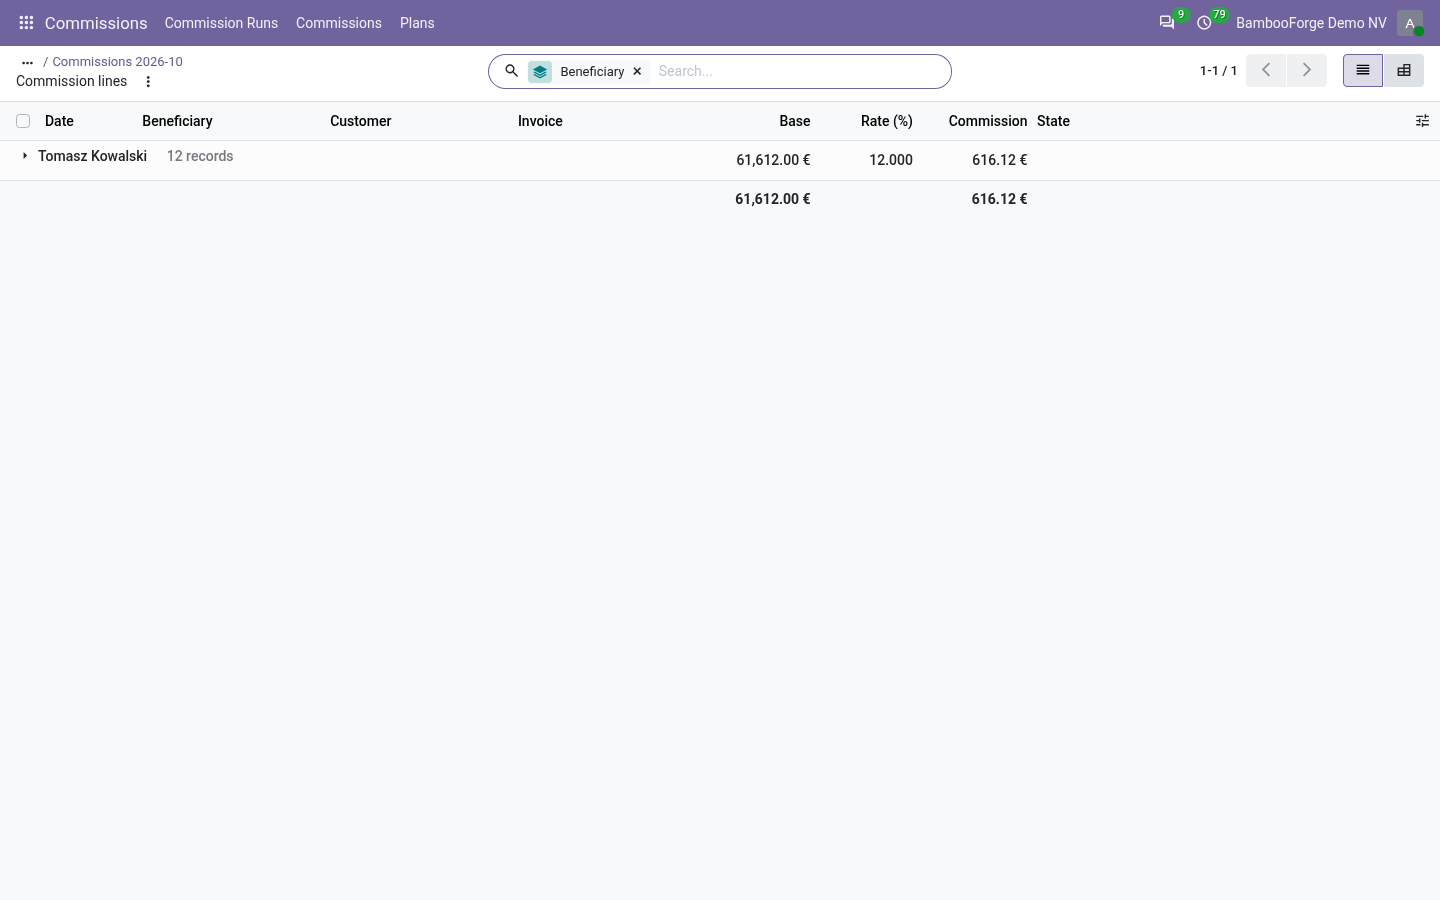This screenshot has width=1440, height=900.
Task: Click the bold total base 61,612.00 €
Action: [x=772, y=199]
